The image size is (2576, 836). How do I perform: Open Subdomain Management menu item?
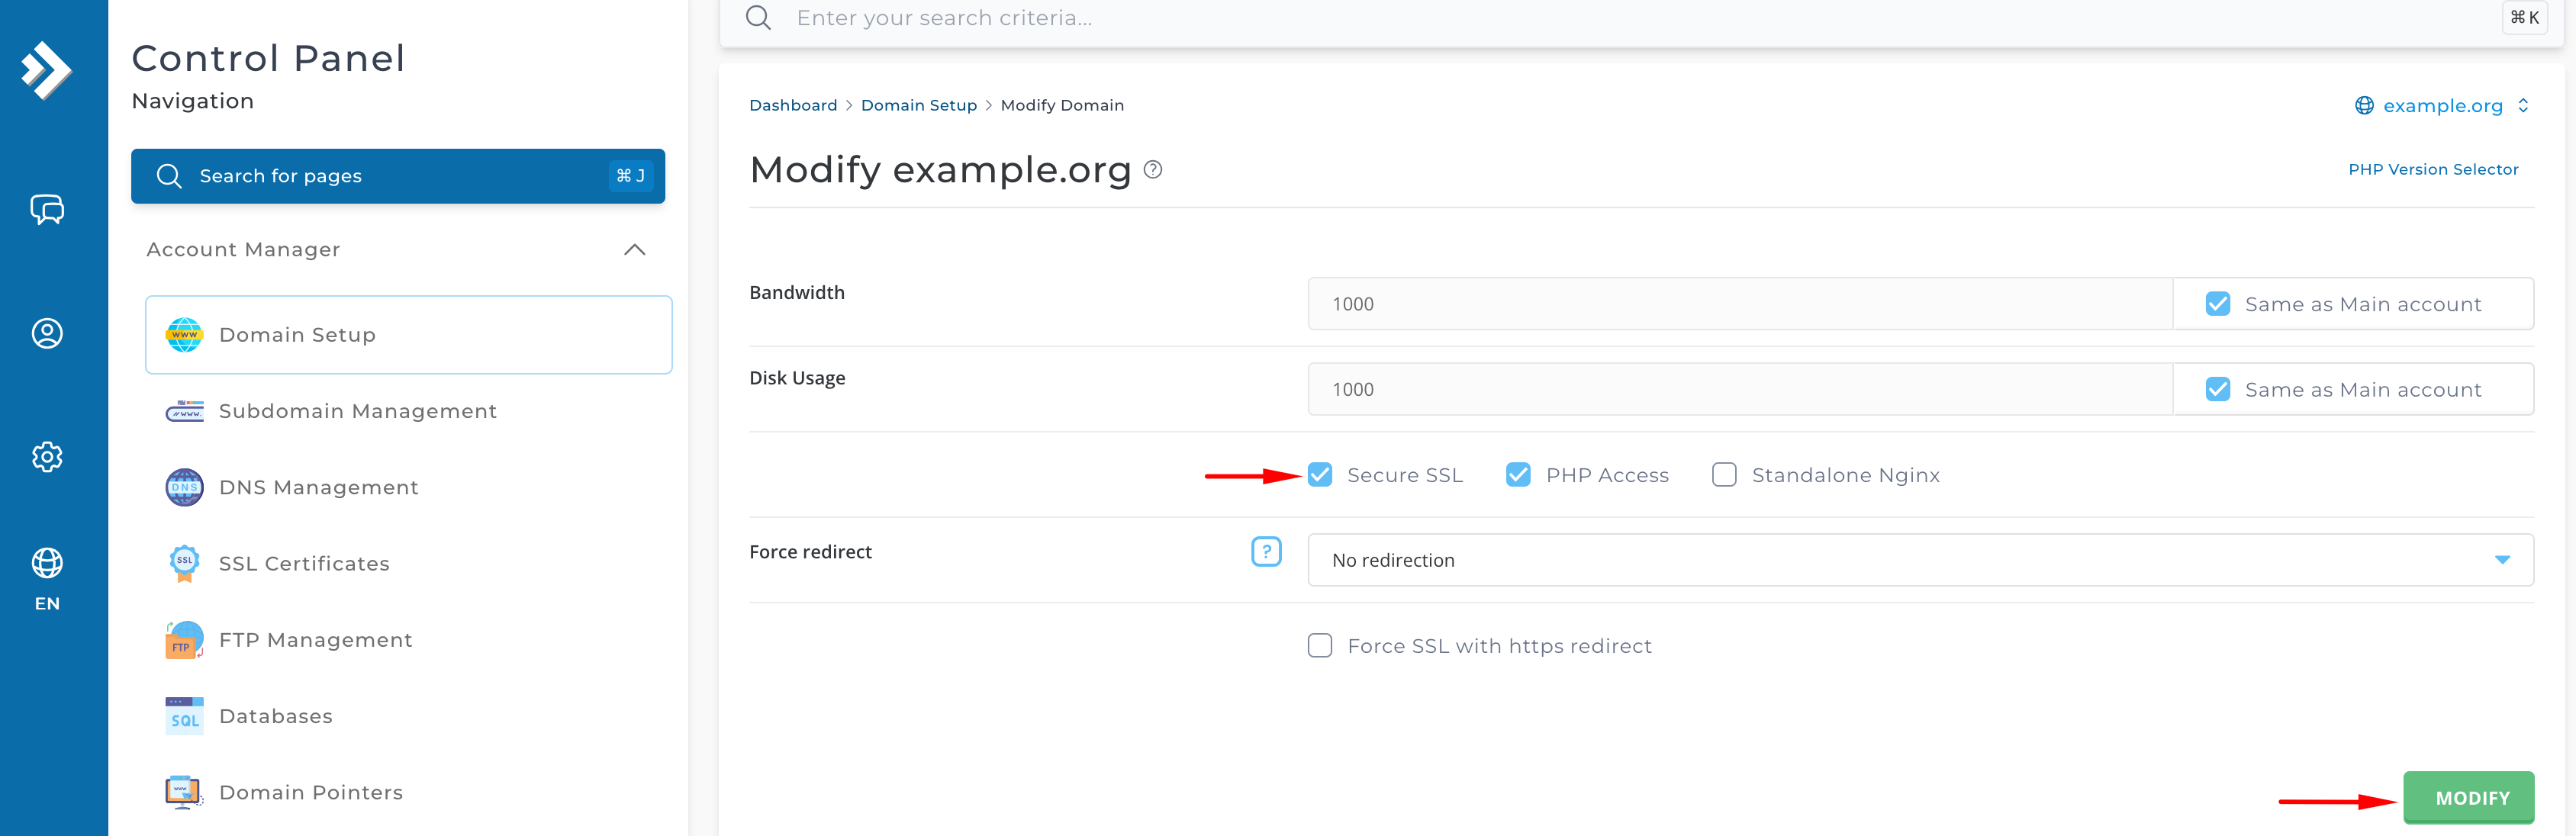click(357, 411)
